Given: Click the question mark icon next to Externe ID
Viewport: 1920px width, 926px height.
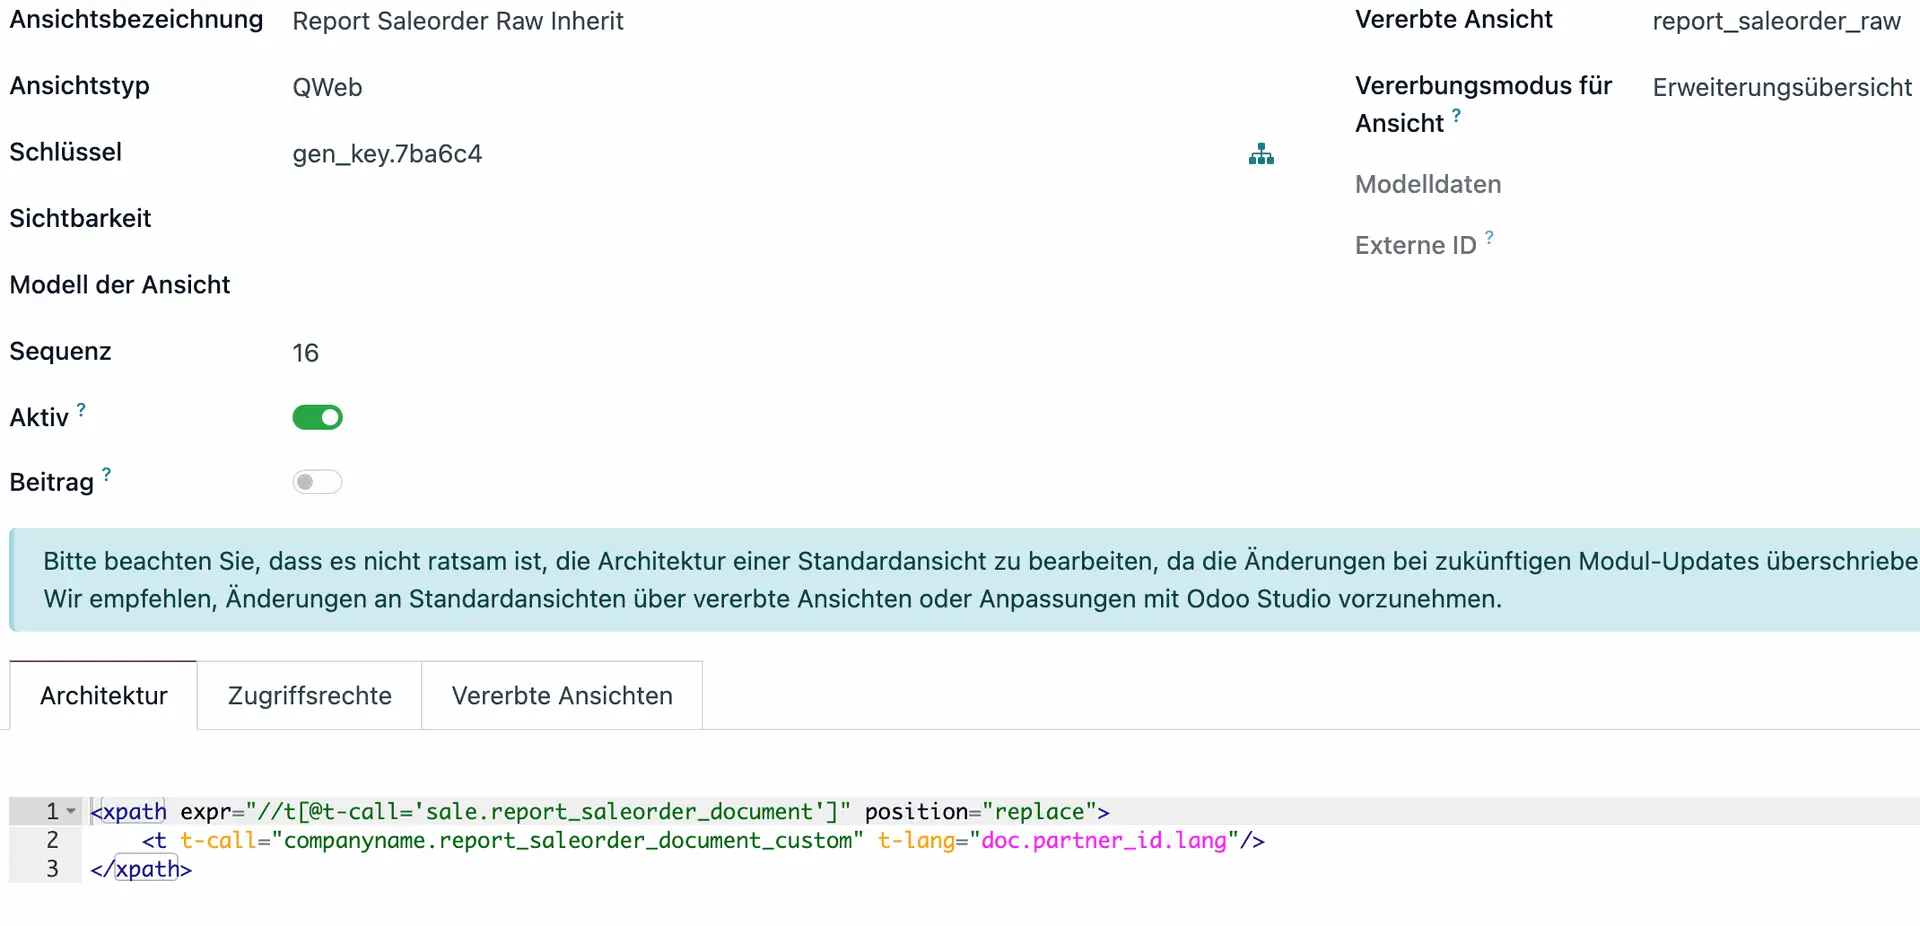Looking at the screenshot, I should (1489, 237).
